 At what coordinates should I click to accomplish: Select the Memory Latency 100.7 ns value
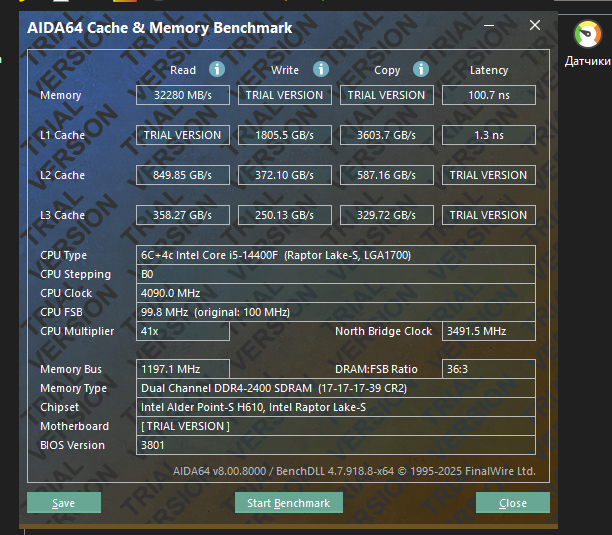tap(488, 95)
